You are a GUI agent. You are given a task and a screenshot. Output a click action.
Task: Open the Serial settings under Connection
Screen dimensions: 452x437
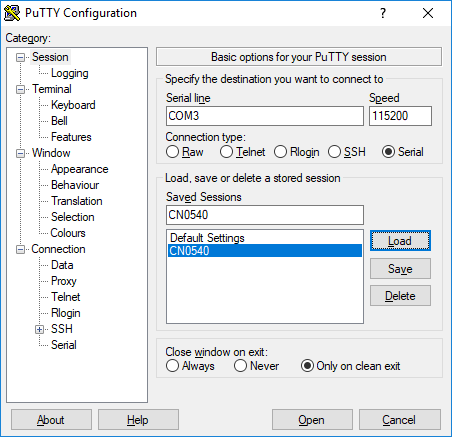tap(64, 345)
